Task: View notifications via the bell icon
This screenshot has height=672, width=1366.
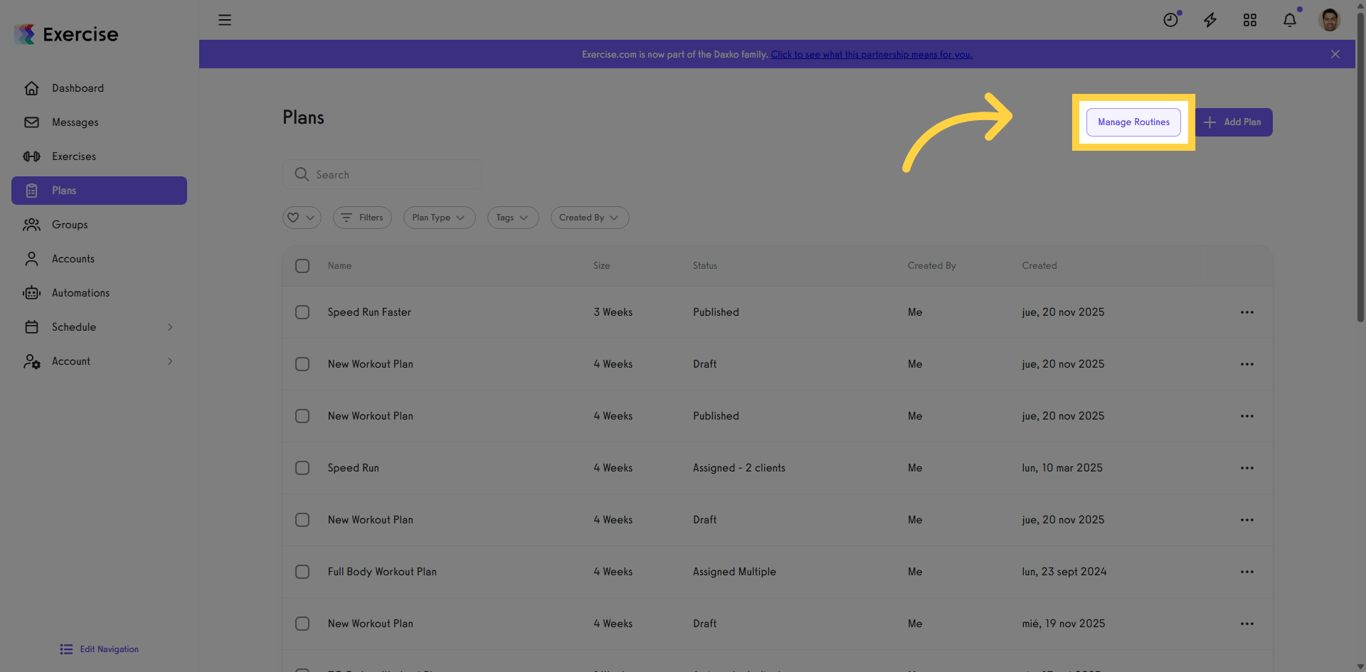Action: (x=1289, y=19)
